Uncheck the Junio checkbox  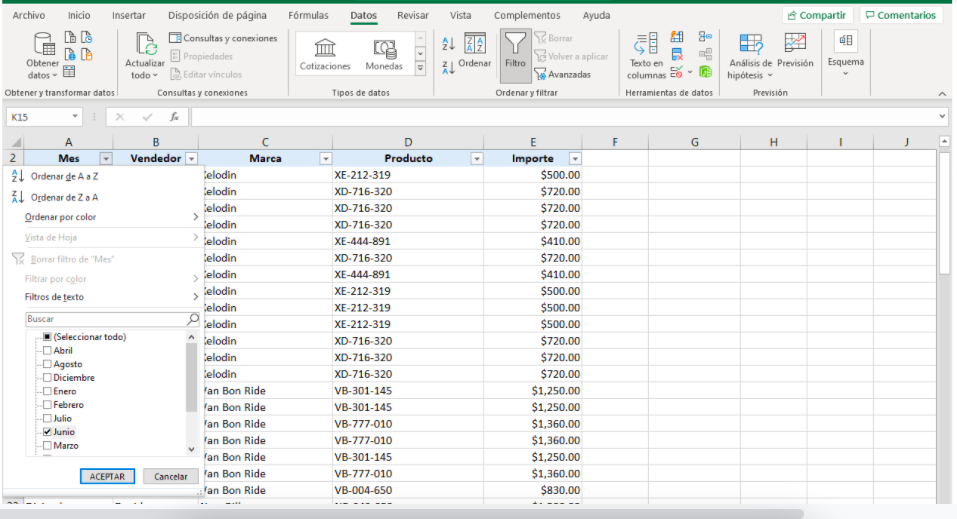click(x=47, y=432)
